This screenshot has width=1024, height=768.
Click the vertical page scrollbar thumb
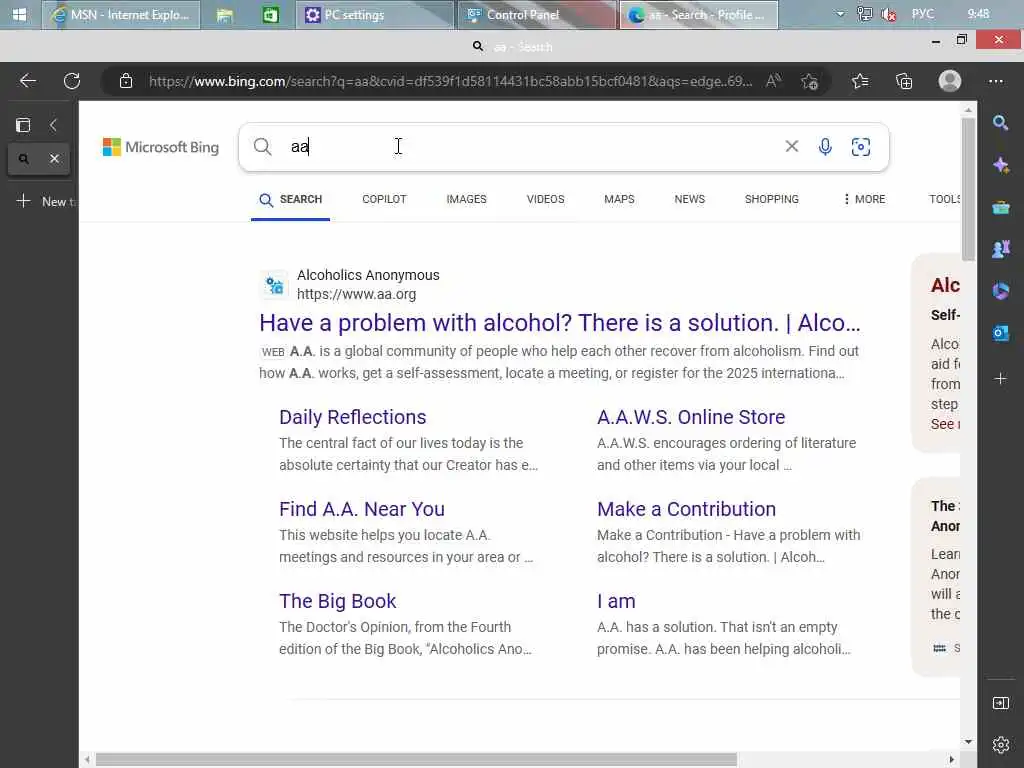968,189
